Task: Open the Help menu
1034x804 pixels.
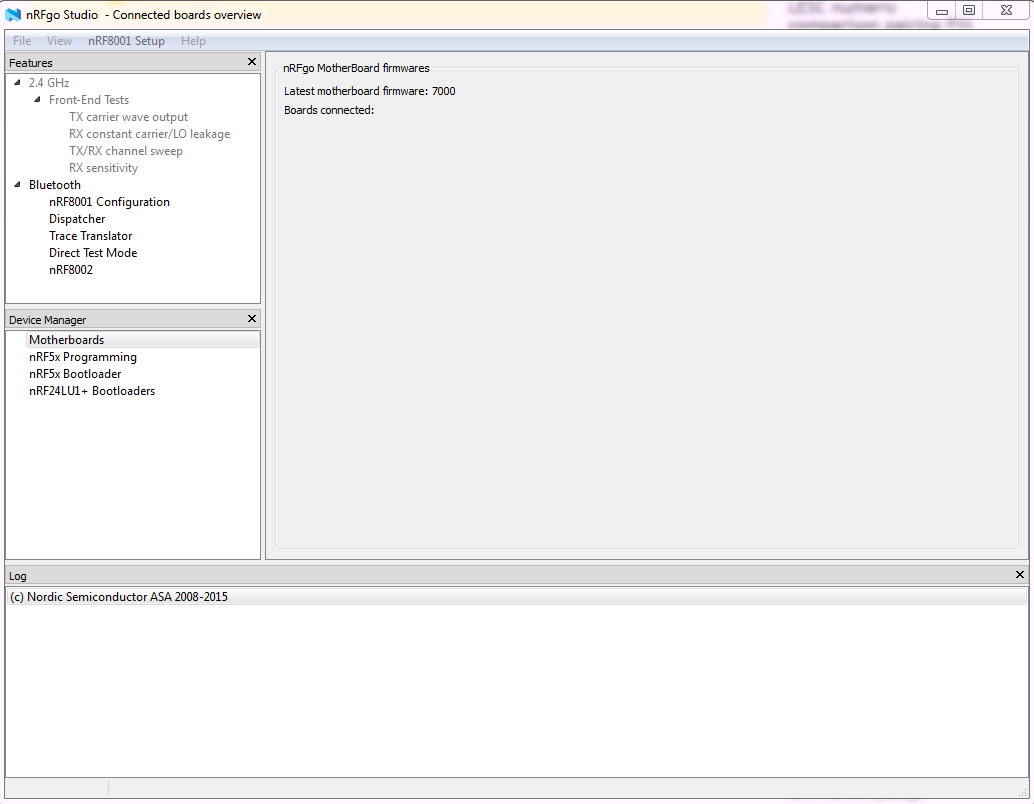Action: coord(193,41)
